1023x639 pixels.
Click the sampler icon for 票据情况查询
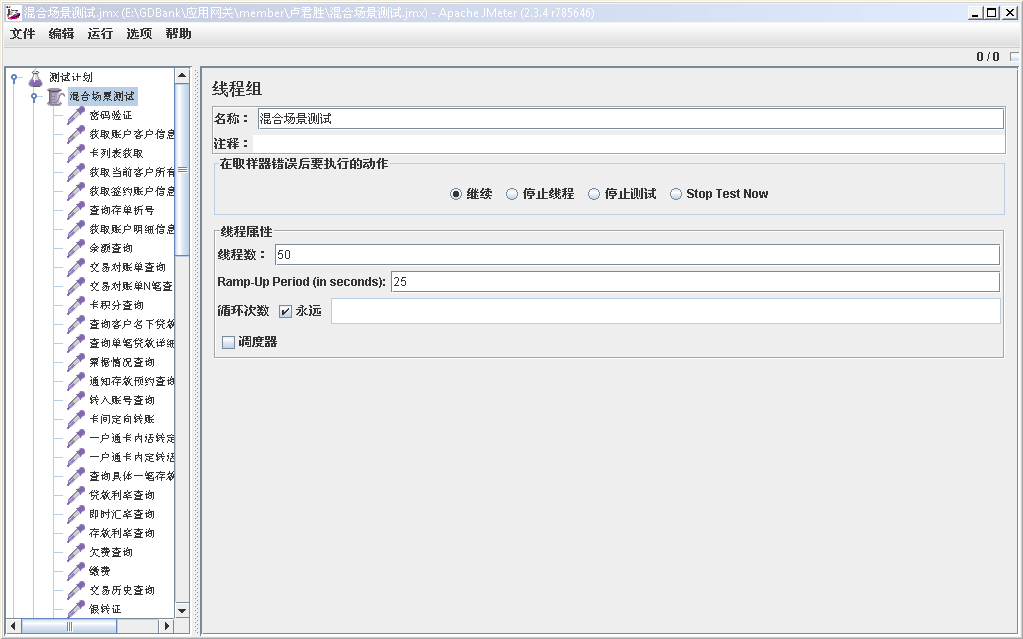(x=76, y=362)
